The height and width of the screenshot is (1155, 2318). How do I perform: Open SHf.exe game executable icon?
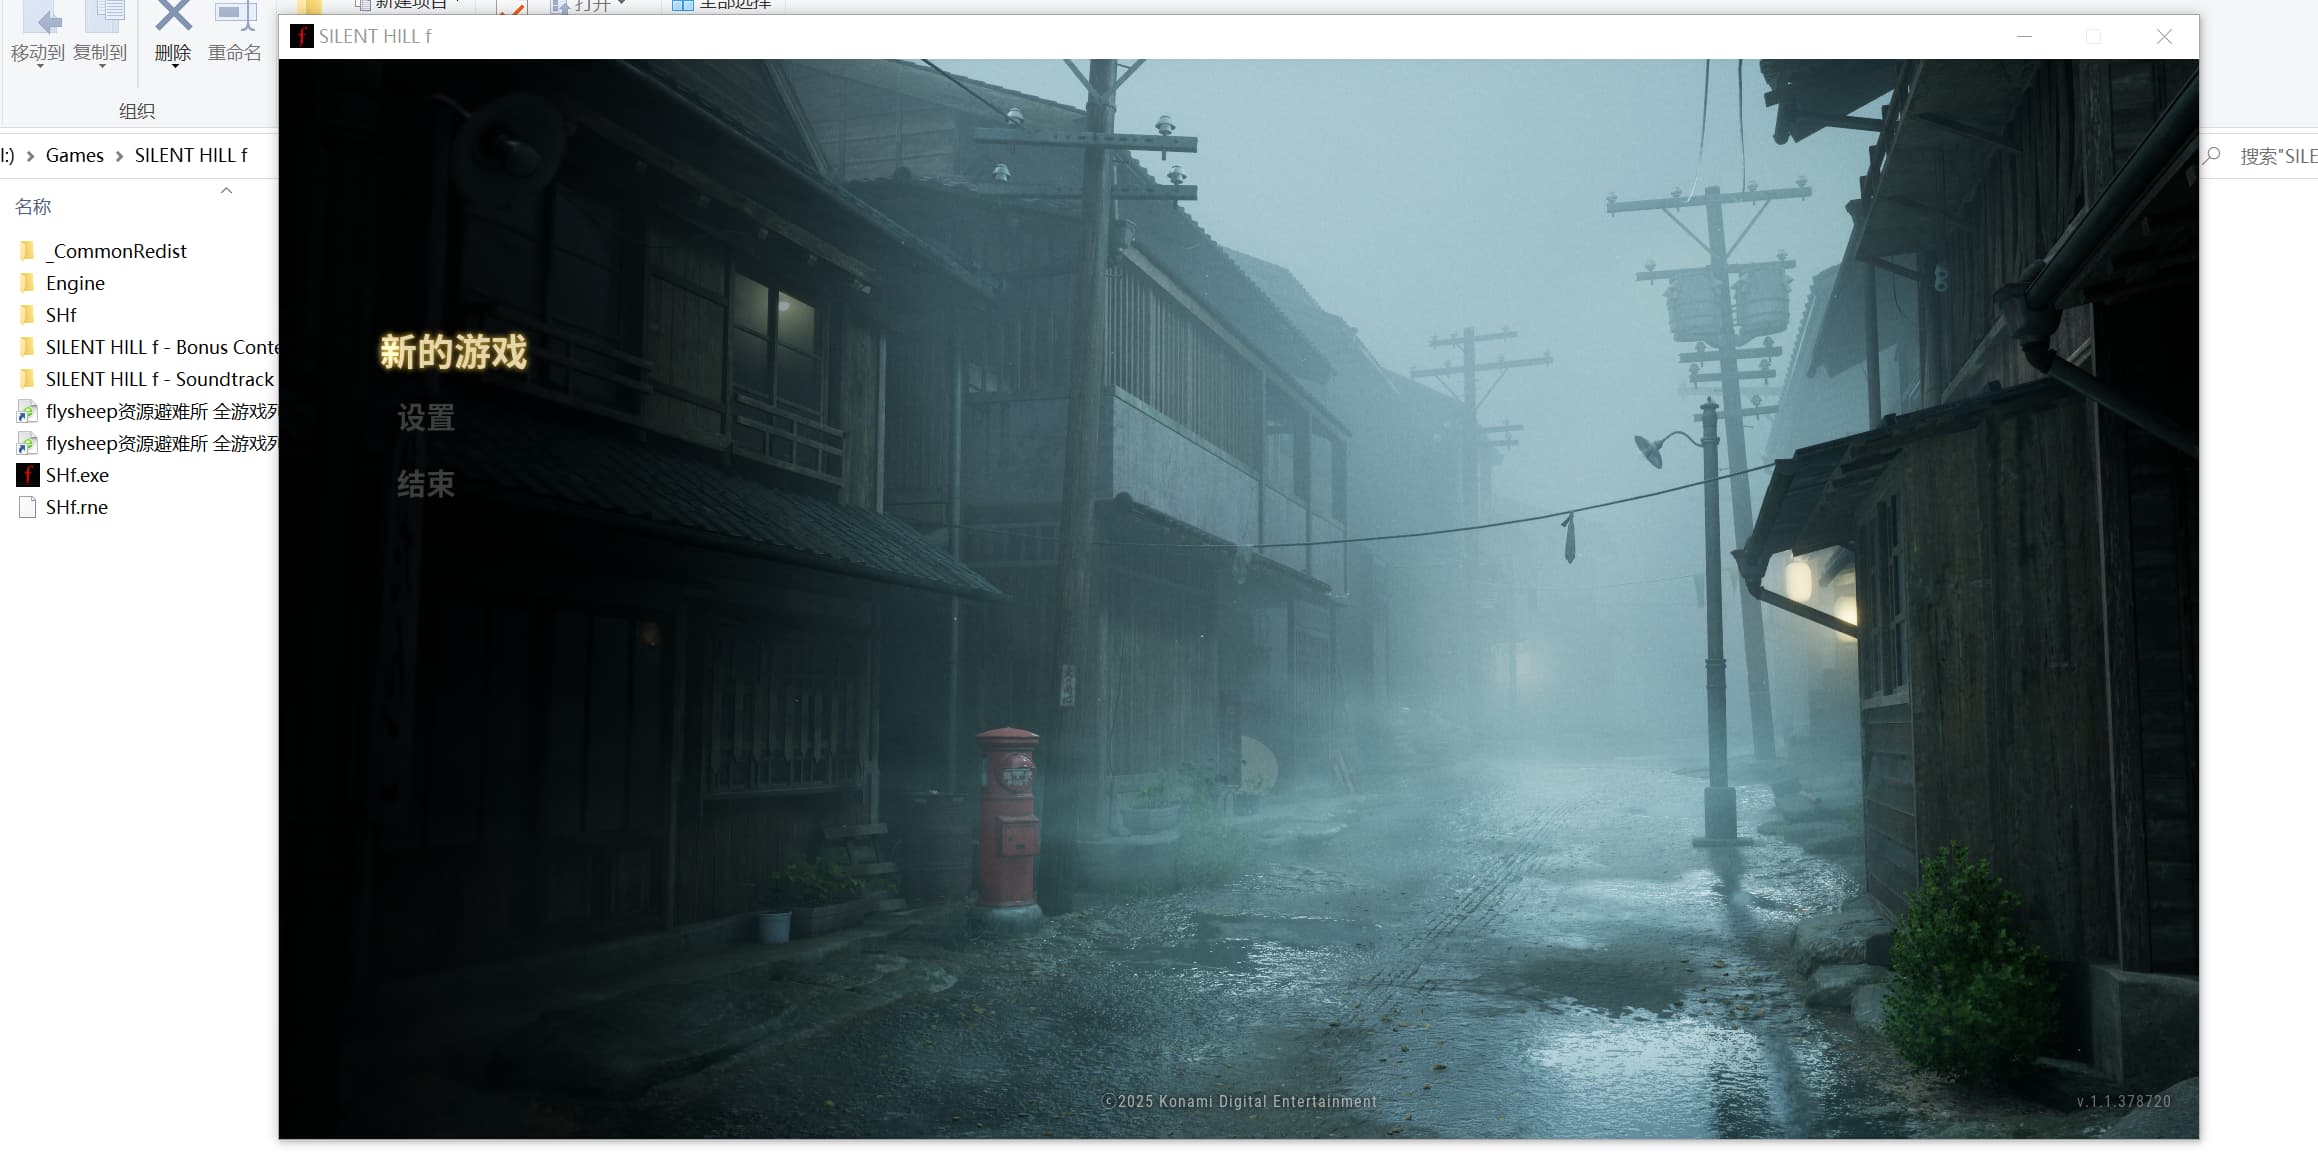28,475
